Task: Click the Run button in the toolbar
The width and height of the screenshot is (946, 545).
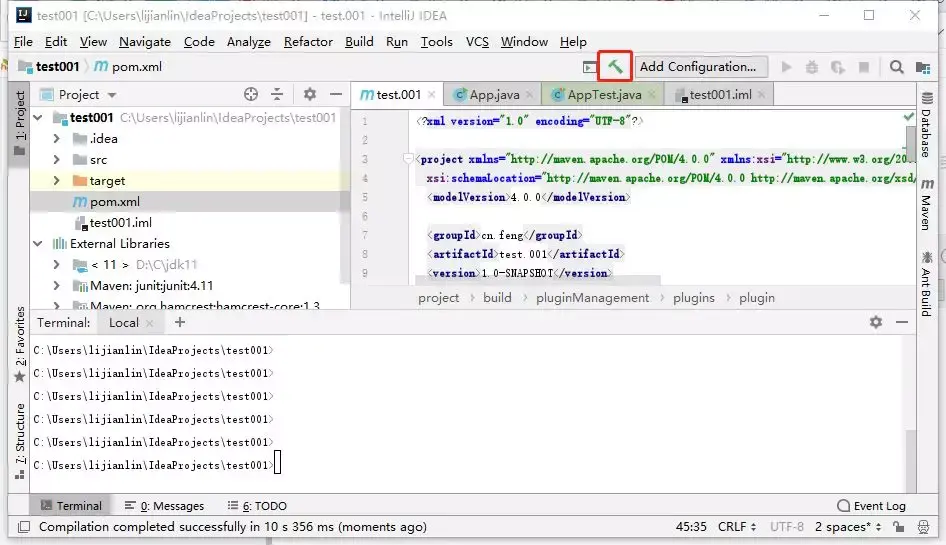Action: (786, 67)
